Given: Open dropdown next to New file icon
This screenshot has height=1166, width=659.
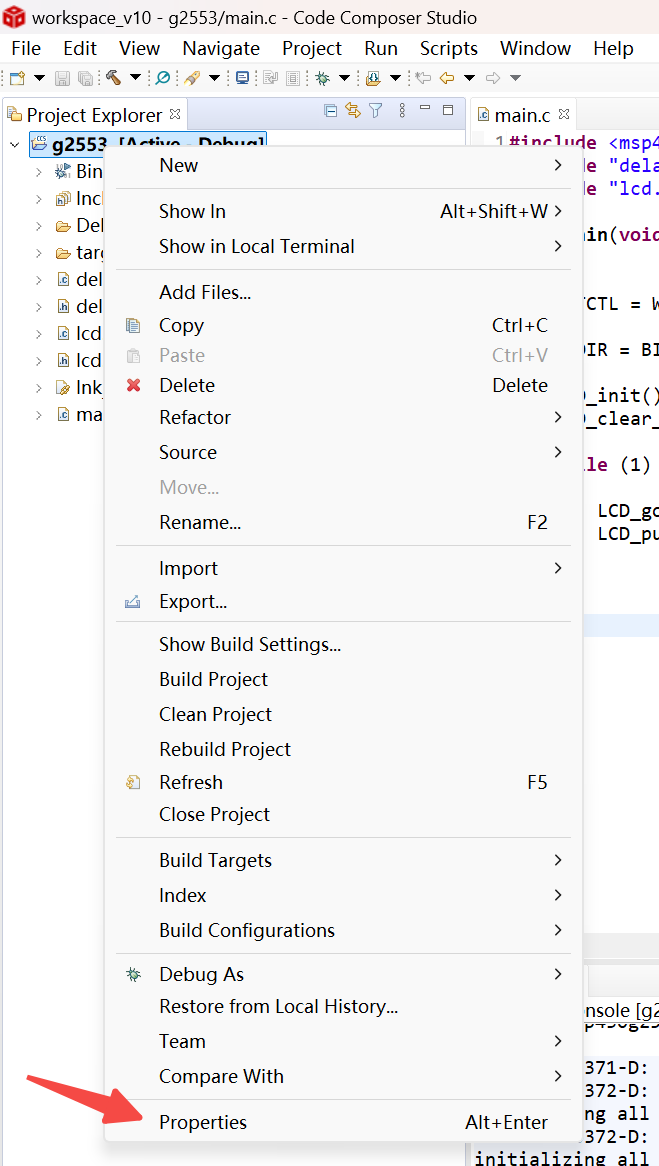Looking at the screenshot, I should click(x=39, y=77).
